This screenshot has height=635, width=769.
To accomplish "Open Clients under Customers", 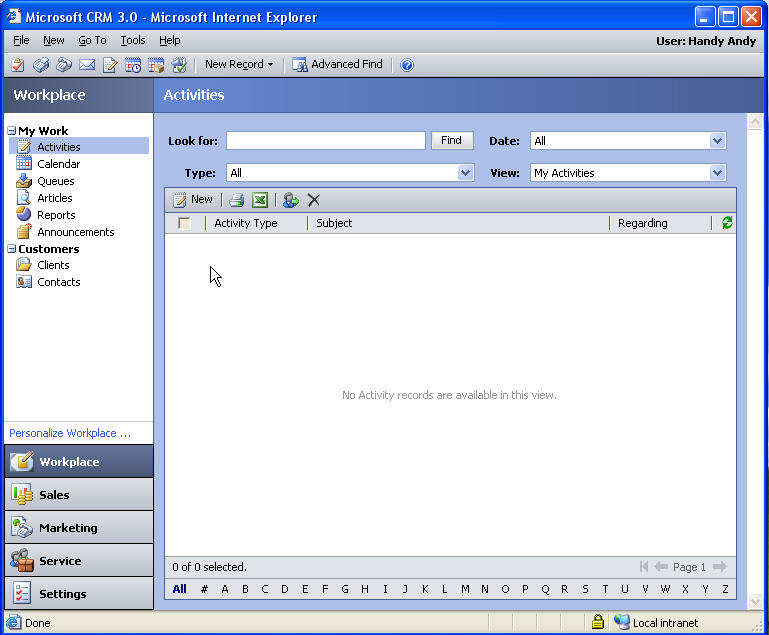I will (53, 265).
